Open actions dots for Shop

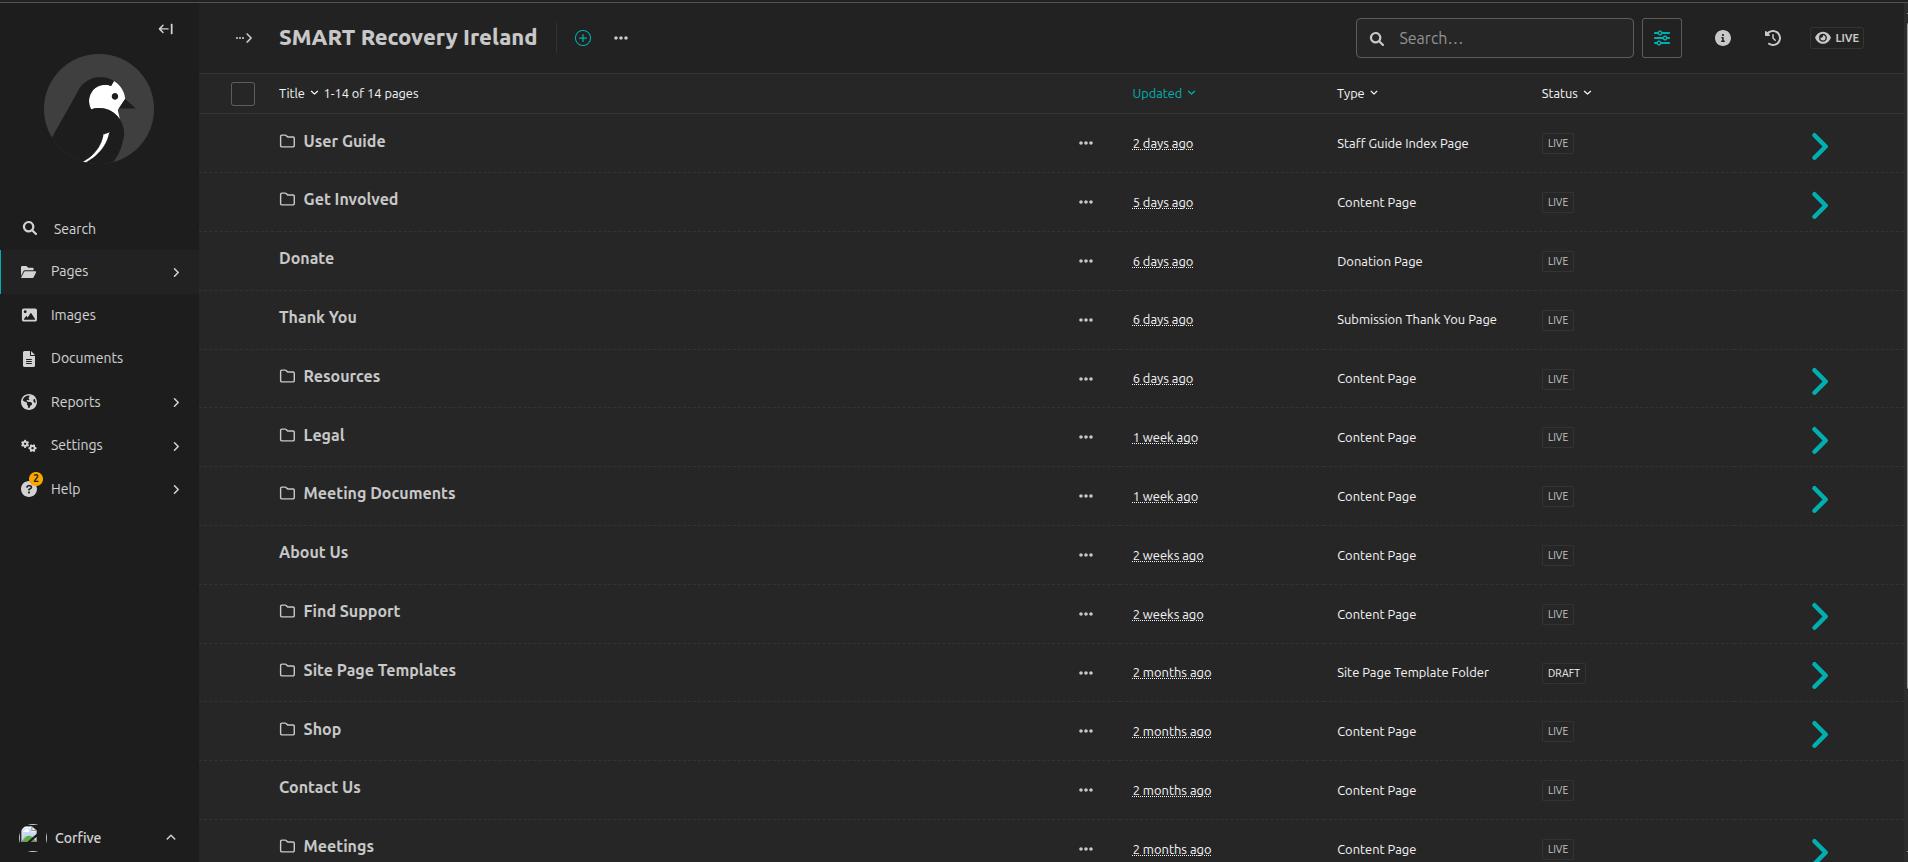[x=1086, y=731]
